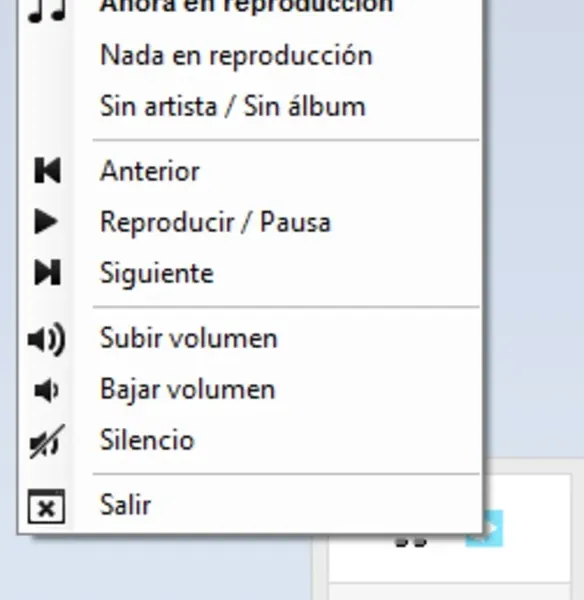Choose Reproducir / Pausa from the menu
This screenshot has height=600, width=584.
[250, 222]
